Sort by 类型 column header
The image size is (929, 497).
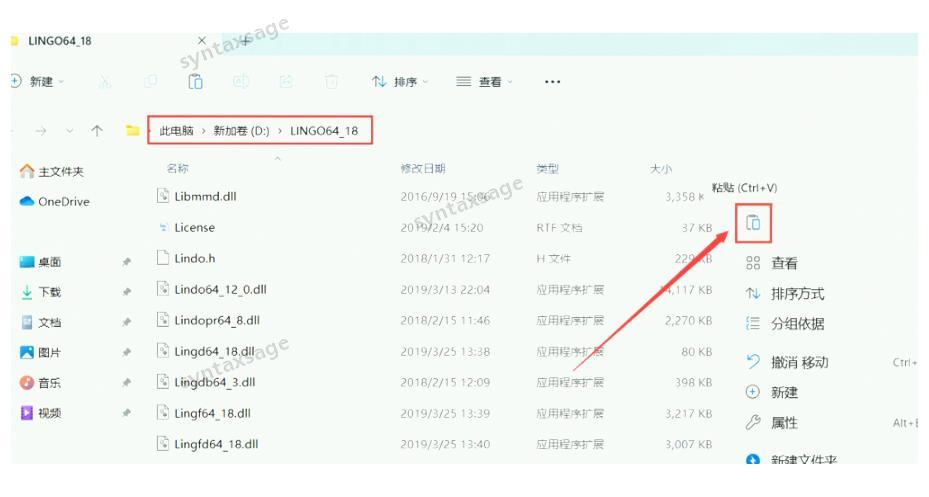pyautogui.click(x=547, y=168)
